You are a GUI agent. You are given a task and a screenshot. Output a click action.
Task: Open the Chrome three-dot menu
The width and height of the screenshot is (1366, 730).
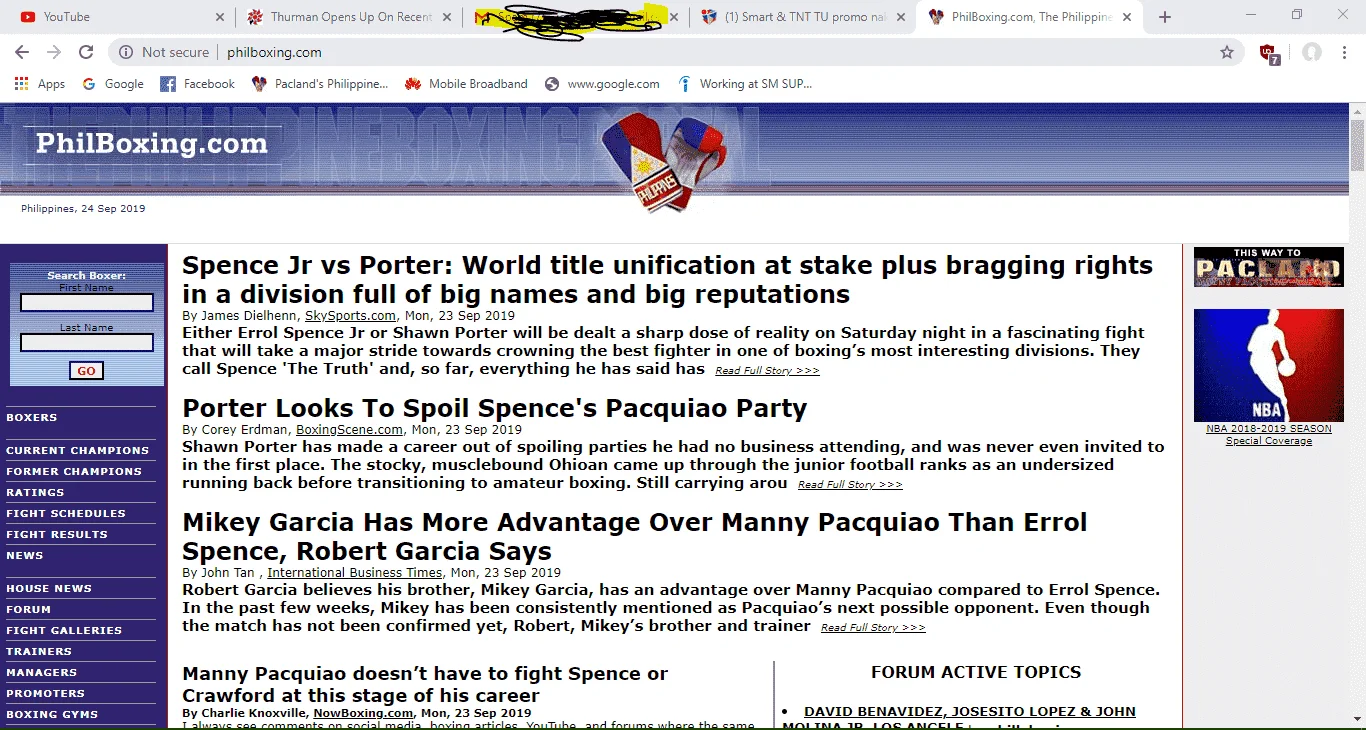click(1344, 52)
